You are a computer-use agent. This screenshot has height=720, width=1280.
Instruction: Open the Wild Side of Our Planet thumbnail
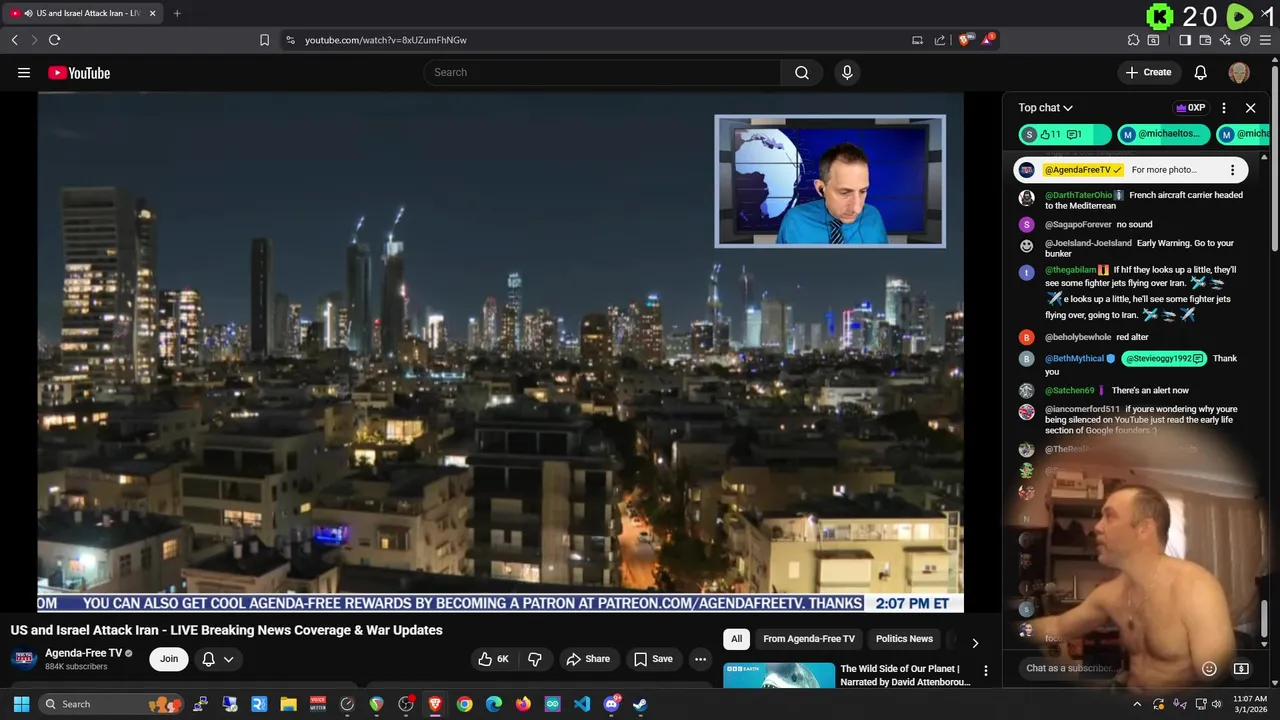pyautogui.click(x=779, y=675)
